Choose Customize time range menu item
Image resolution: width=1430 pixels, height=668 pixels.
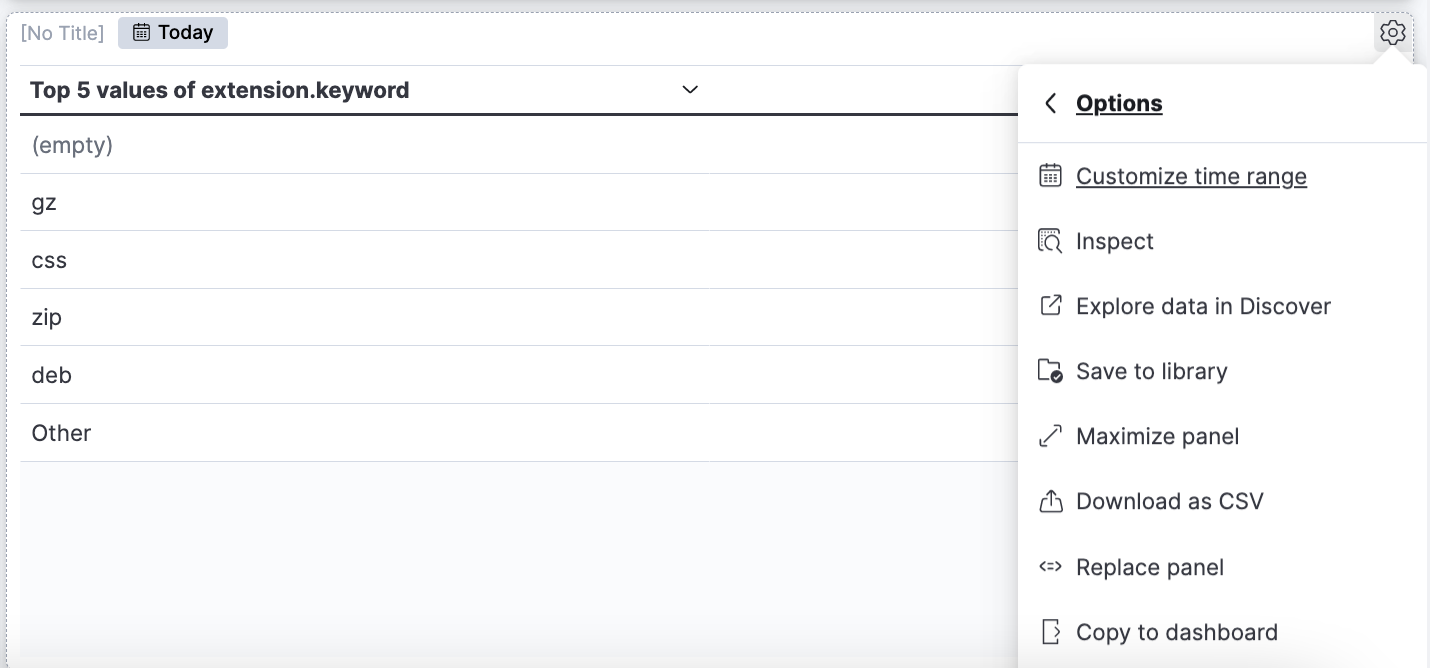[x=1191, y=176]
